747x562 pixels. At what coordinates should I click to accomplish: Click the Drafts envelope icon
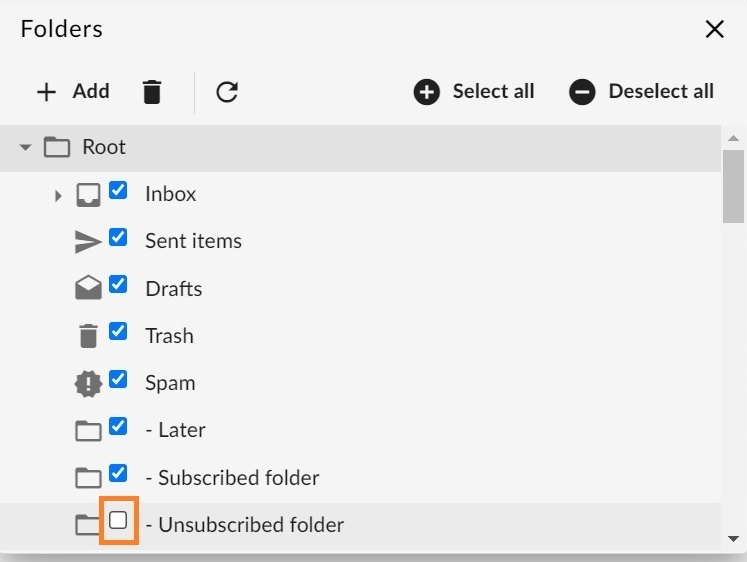coord(88,288)
